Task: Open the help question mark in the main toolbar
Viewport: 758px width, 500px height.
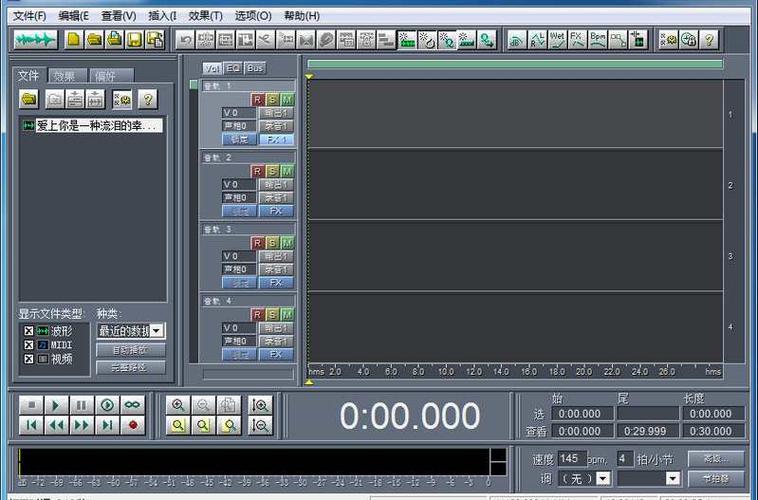Action: pyautogui.click(x=709, y=40)
